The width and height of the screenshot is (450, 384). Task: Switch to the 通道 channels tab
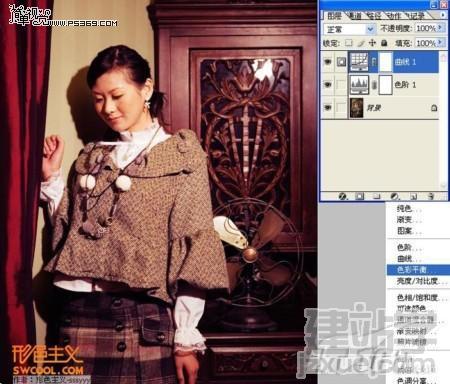pos(354,15)
